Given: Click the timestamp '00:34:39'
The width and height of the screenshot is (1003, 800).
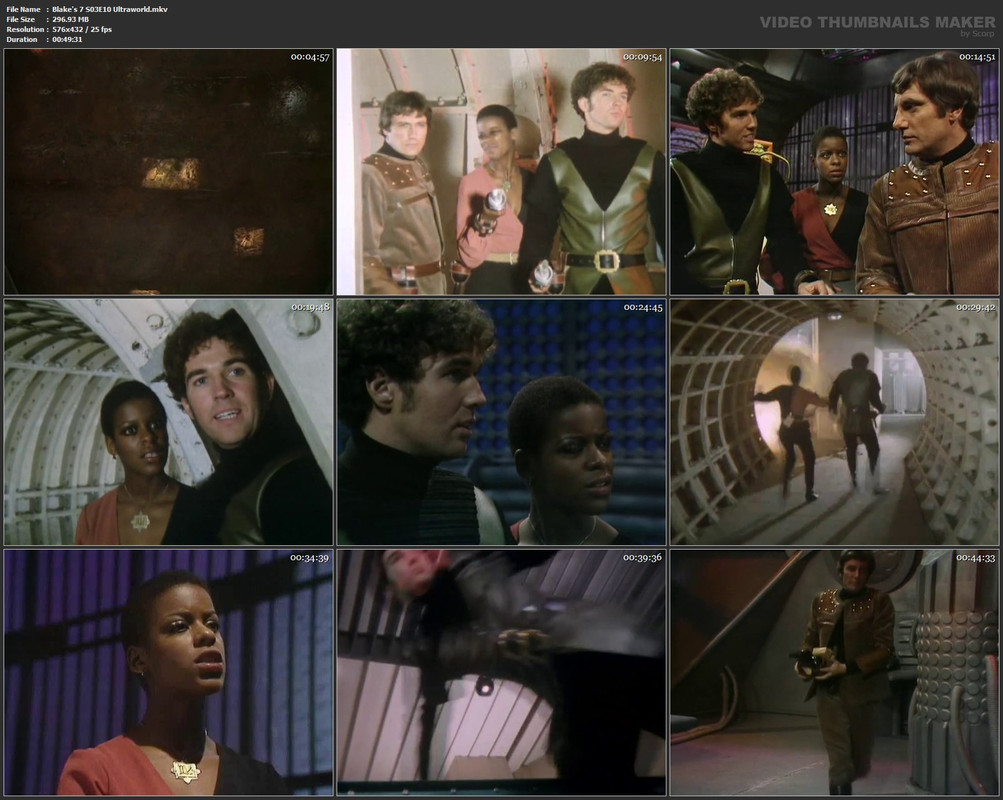Looking at the screenshot, I should (310, 558).
